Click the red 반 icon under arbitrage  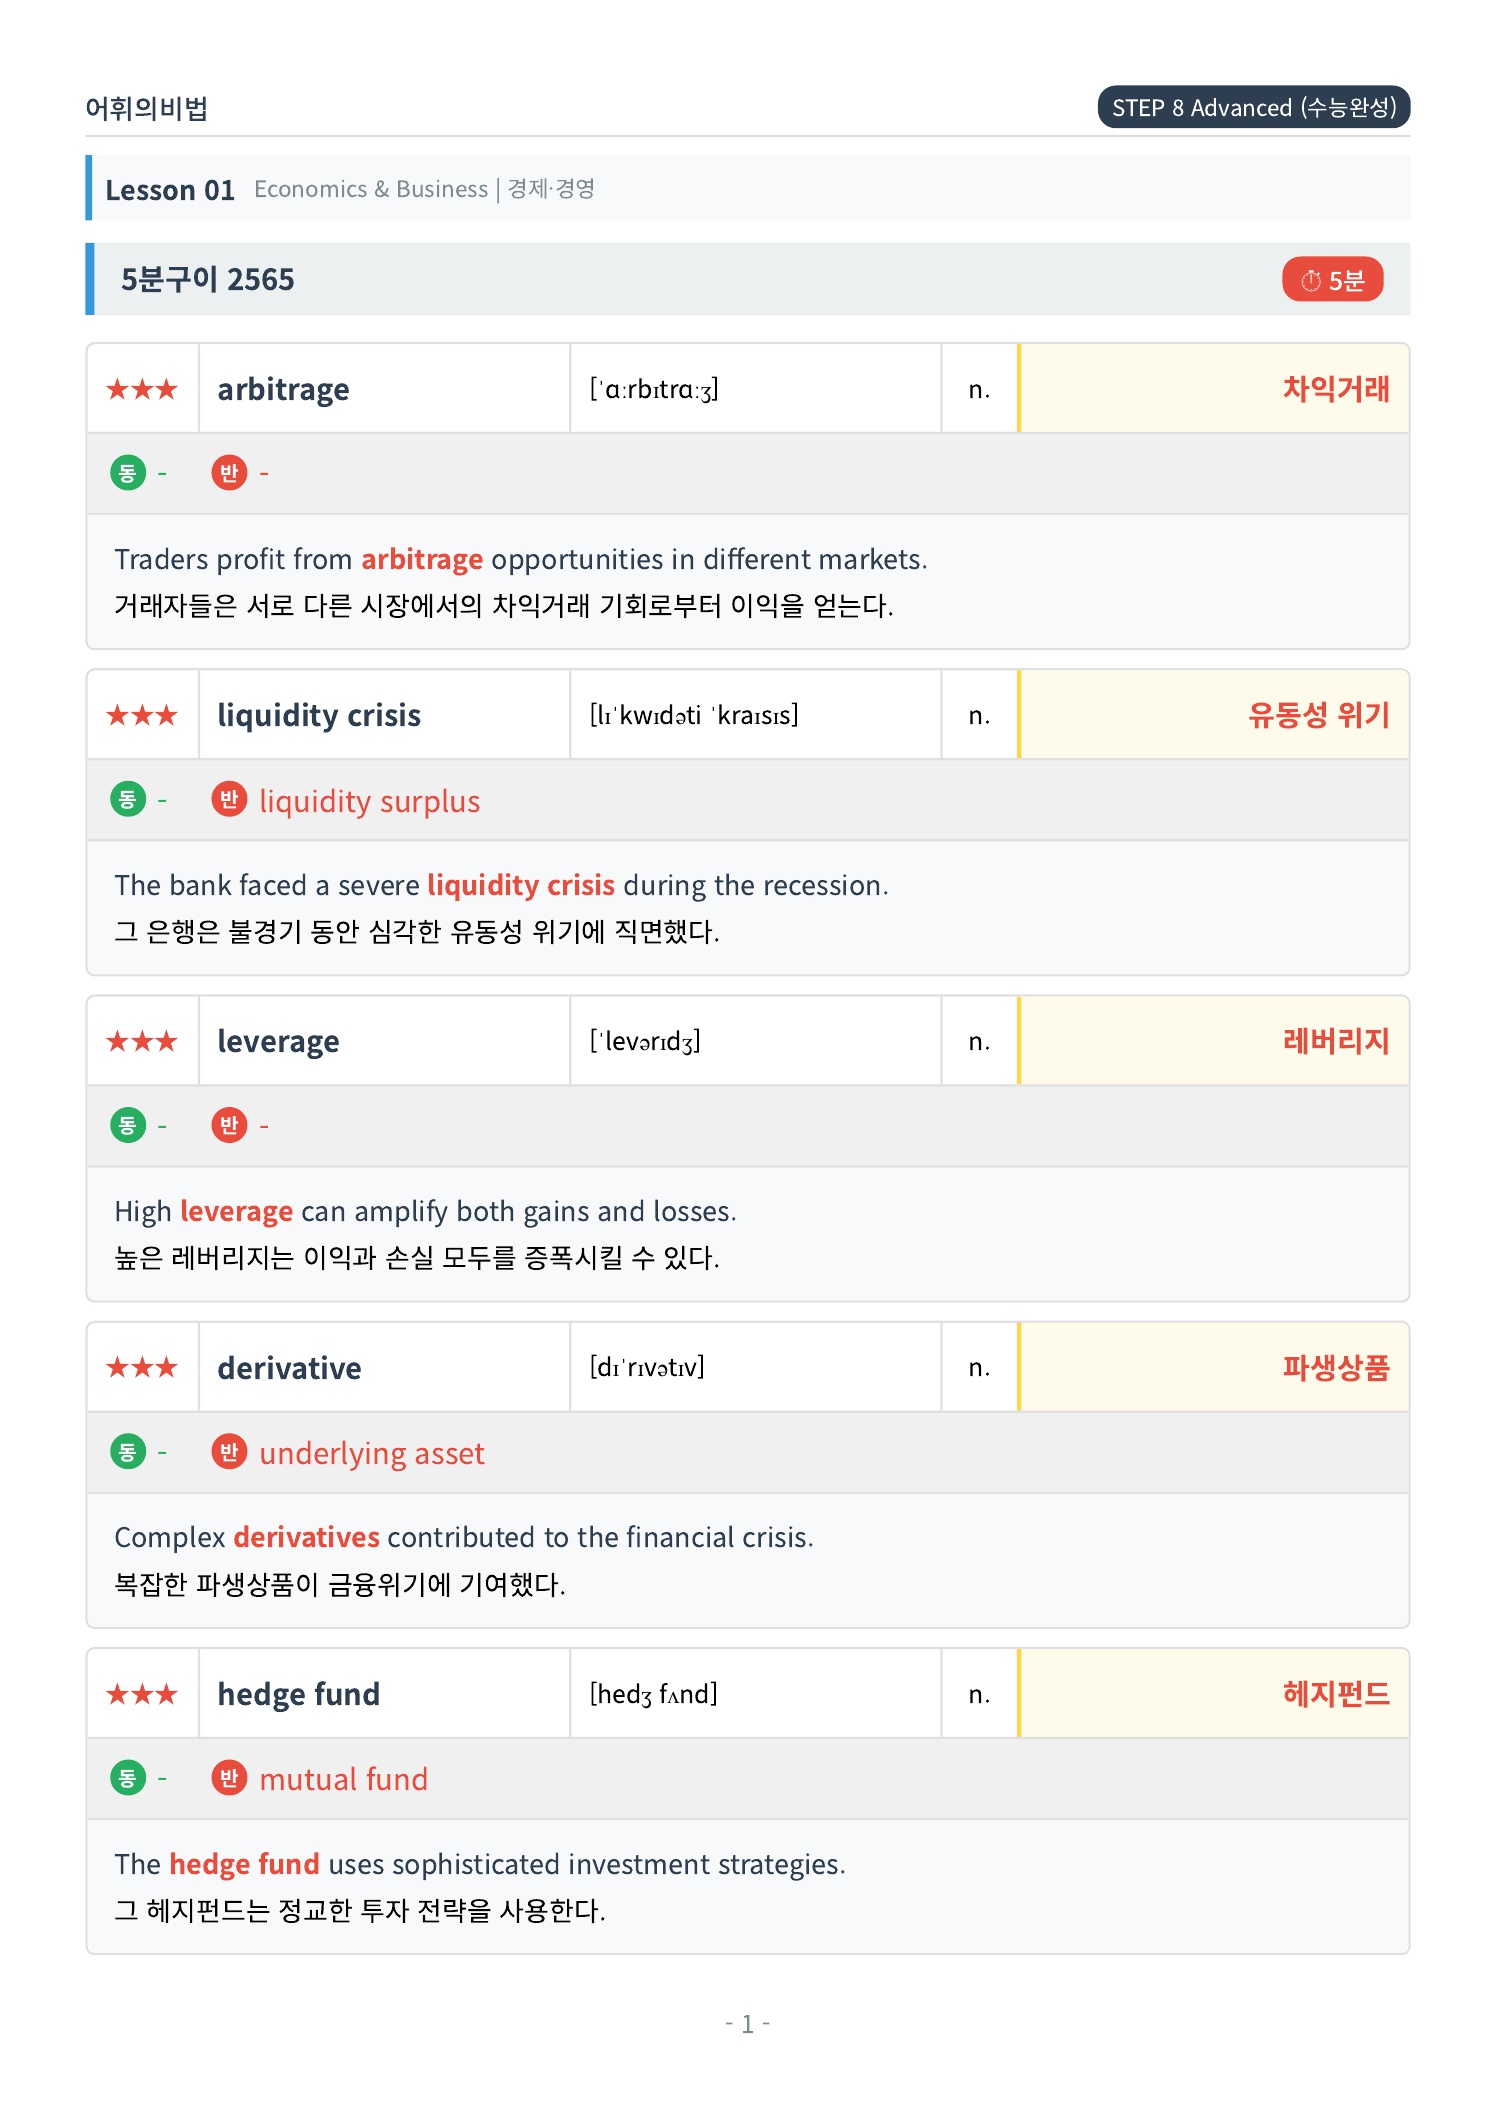[229, 472]
